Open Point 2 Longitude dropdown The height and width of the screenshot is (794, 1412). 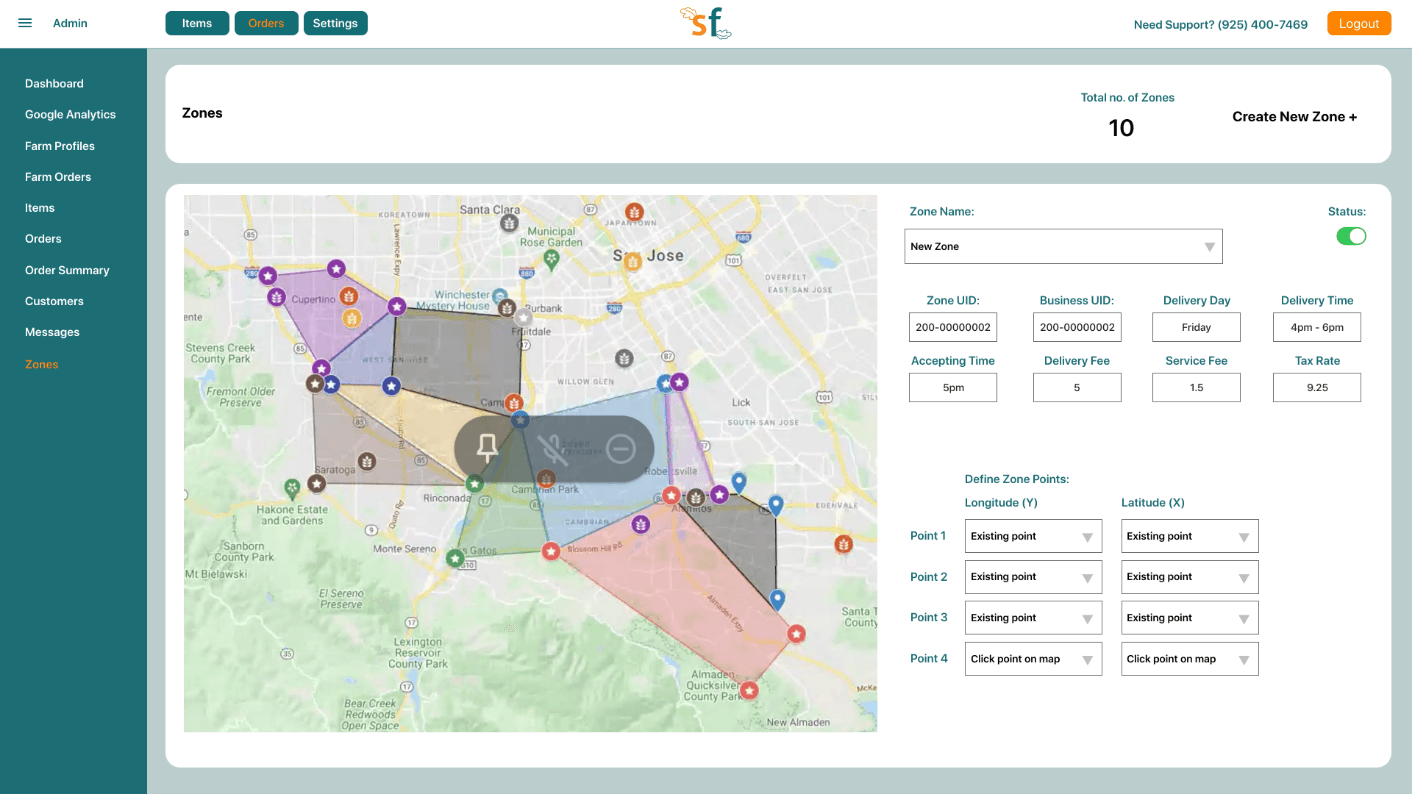[1033, 577]
